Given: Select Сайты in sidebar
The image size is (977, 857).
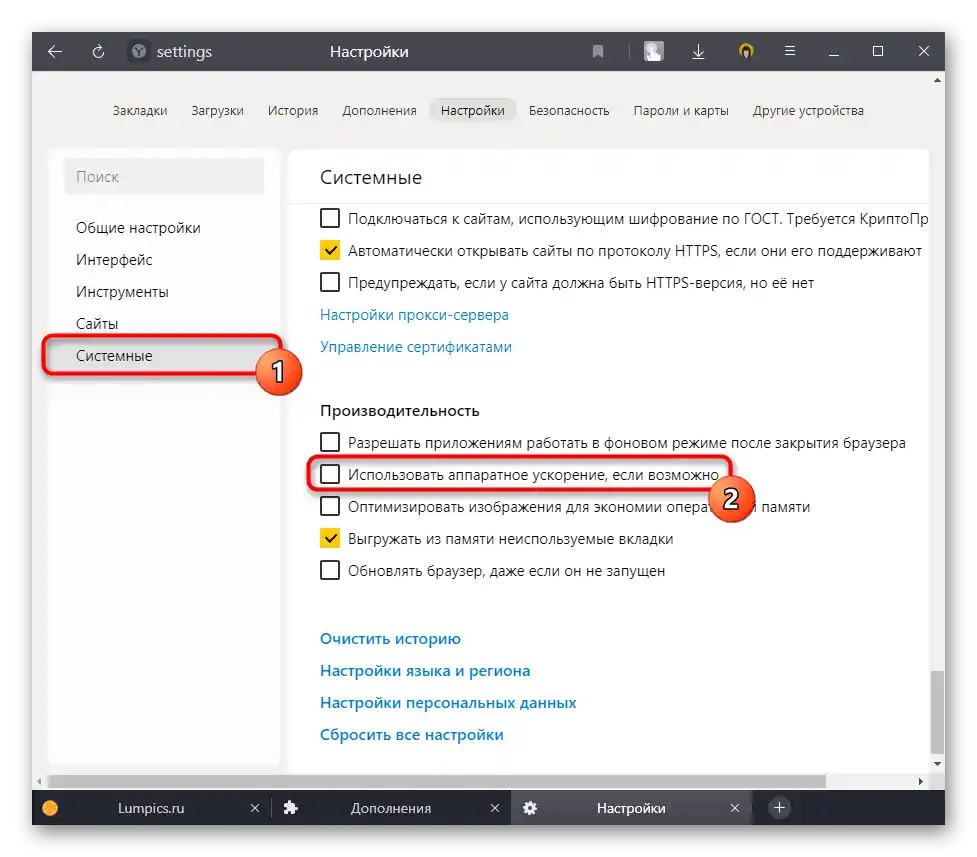Looking at the screenshot, I should [x=97, y=323].
